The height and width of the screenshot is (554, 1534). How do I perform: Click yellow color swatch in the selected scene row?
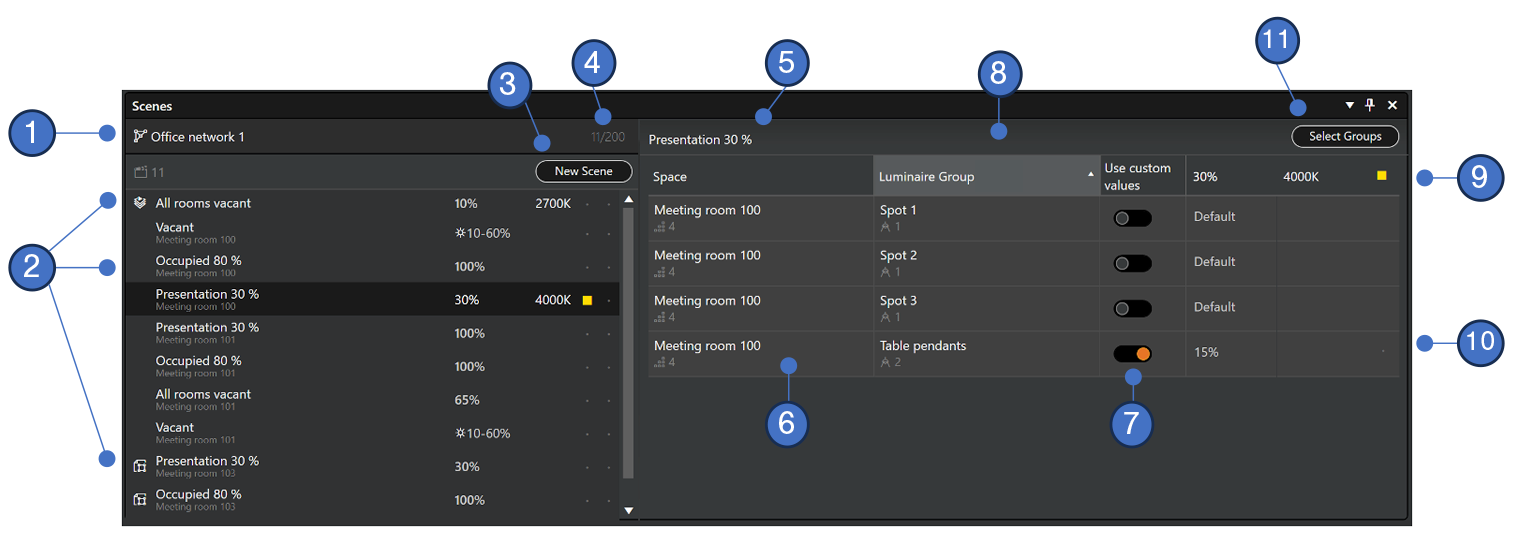tap(587, 300)
